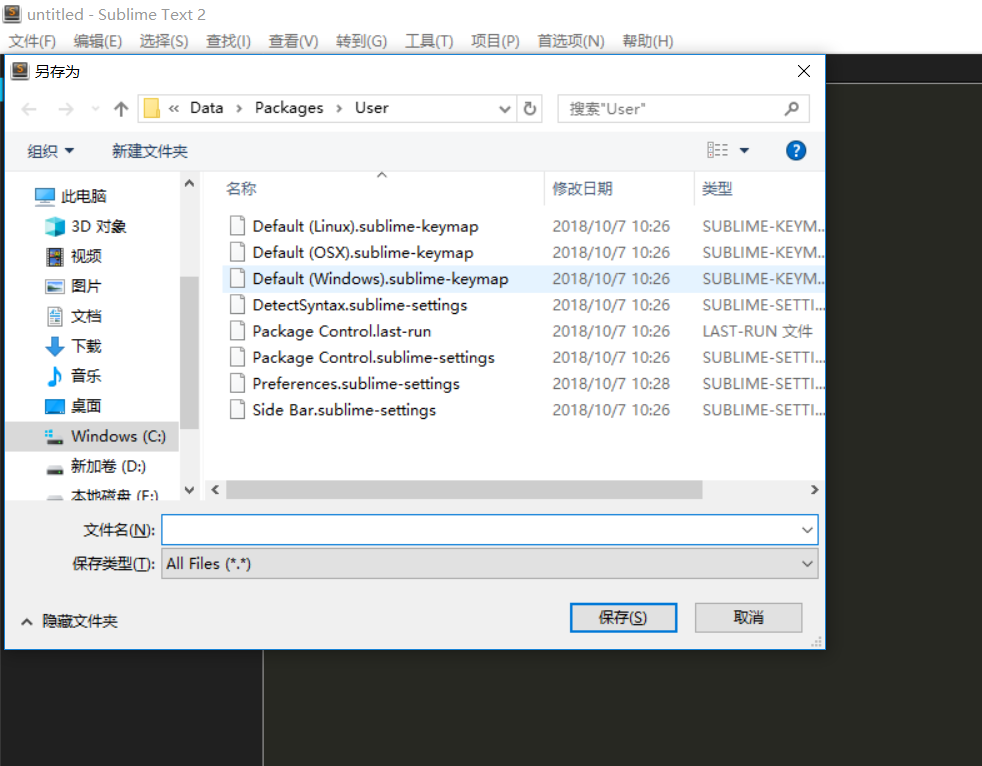
Task: Click the 下载 blue arrow icon
Action: pos(54,346)
